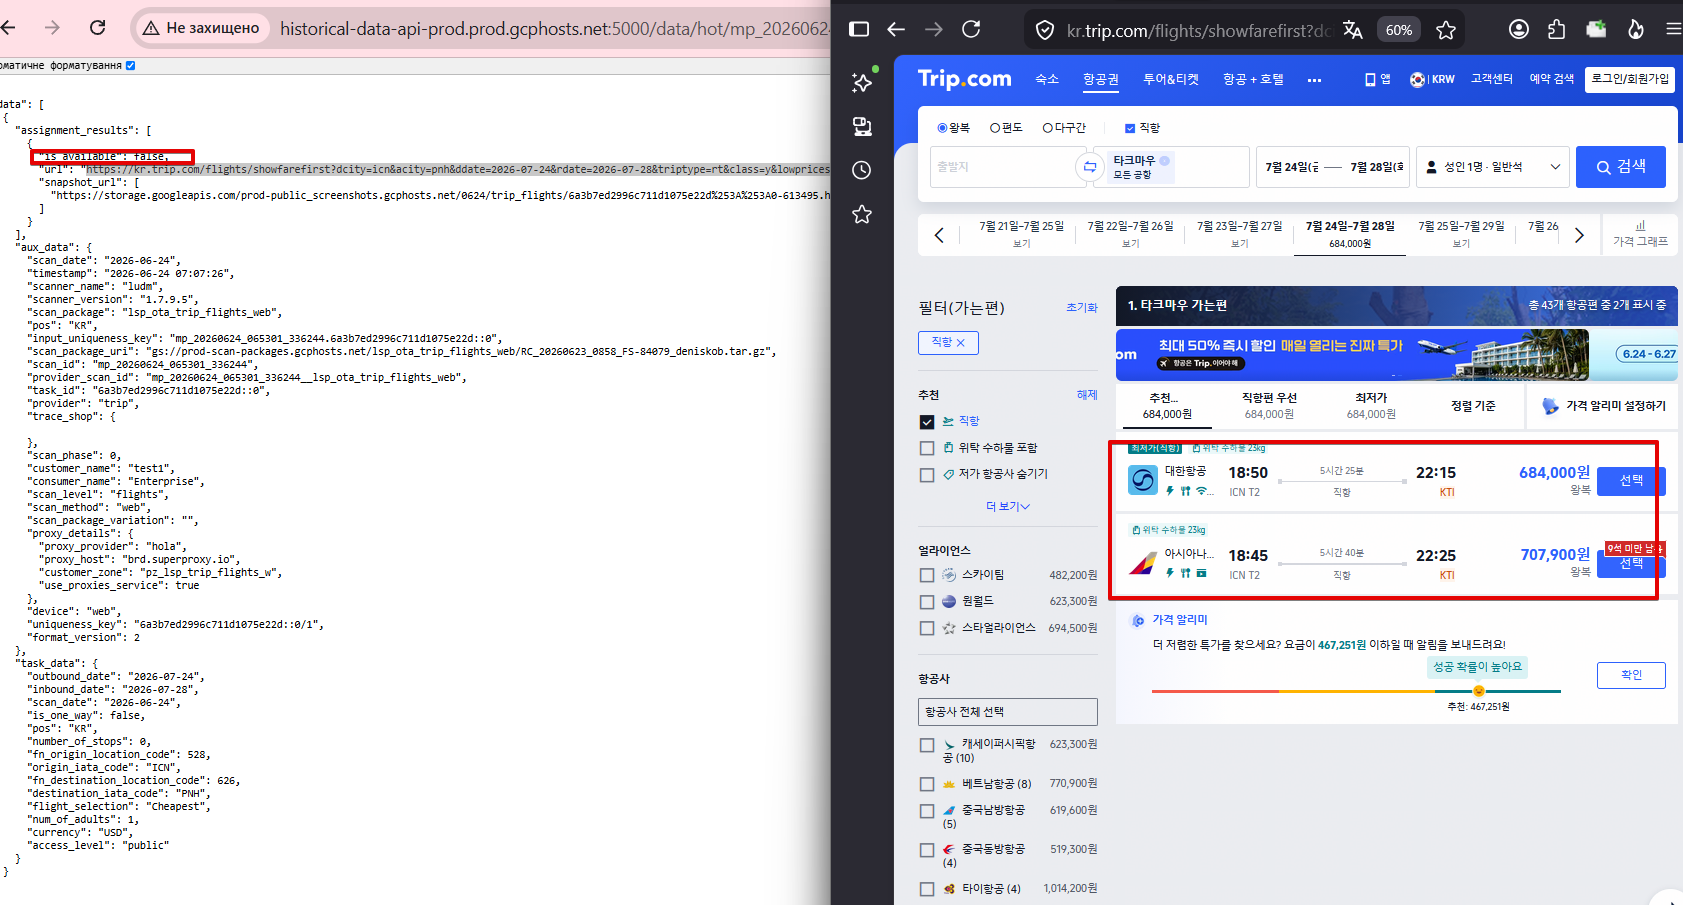The image size is (1683, 905).
Task: Click the Korean Air airline logo
Action: click(x=1143, y=480)
